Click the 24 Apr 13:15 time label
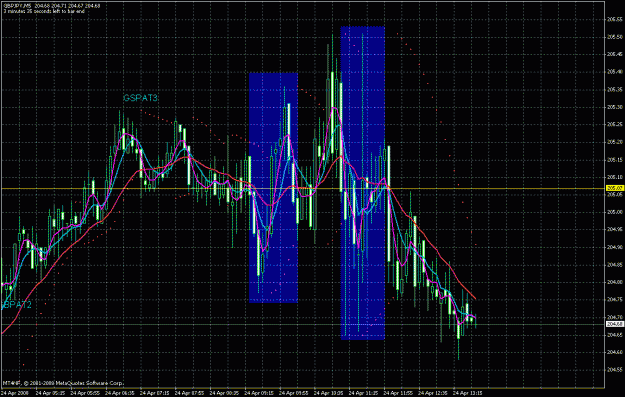Screen dimensions: 625x397 (468, 393)
